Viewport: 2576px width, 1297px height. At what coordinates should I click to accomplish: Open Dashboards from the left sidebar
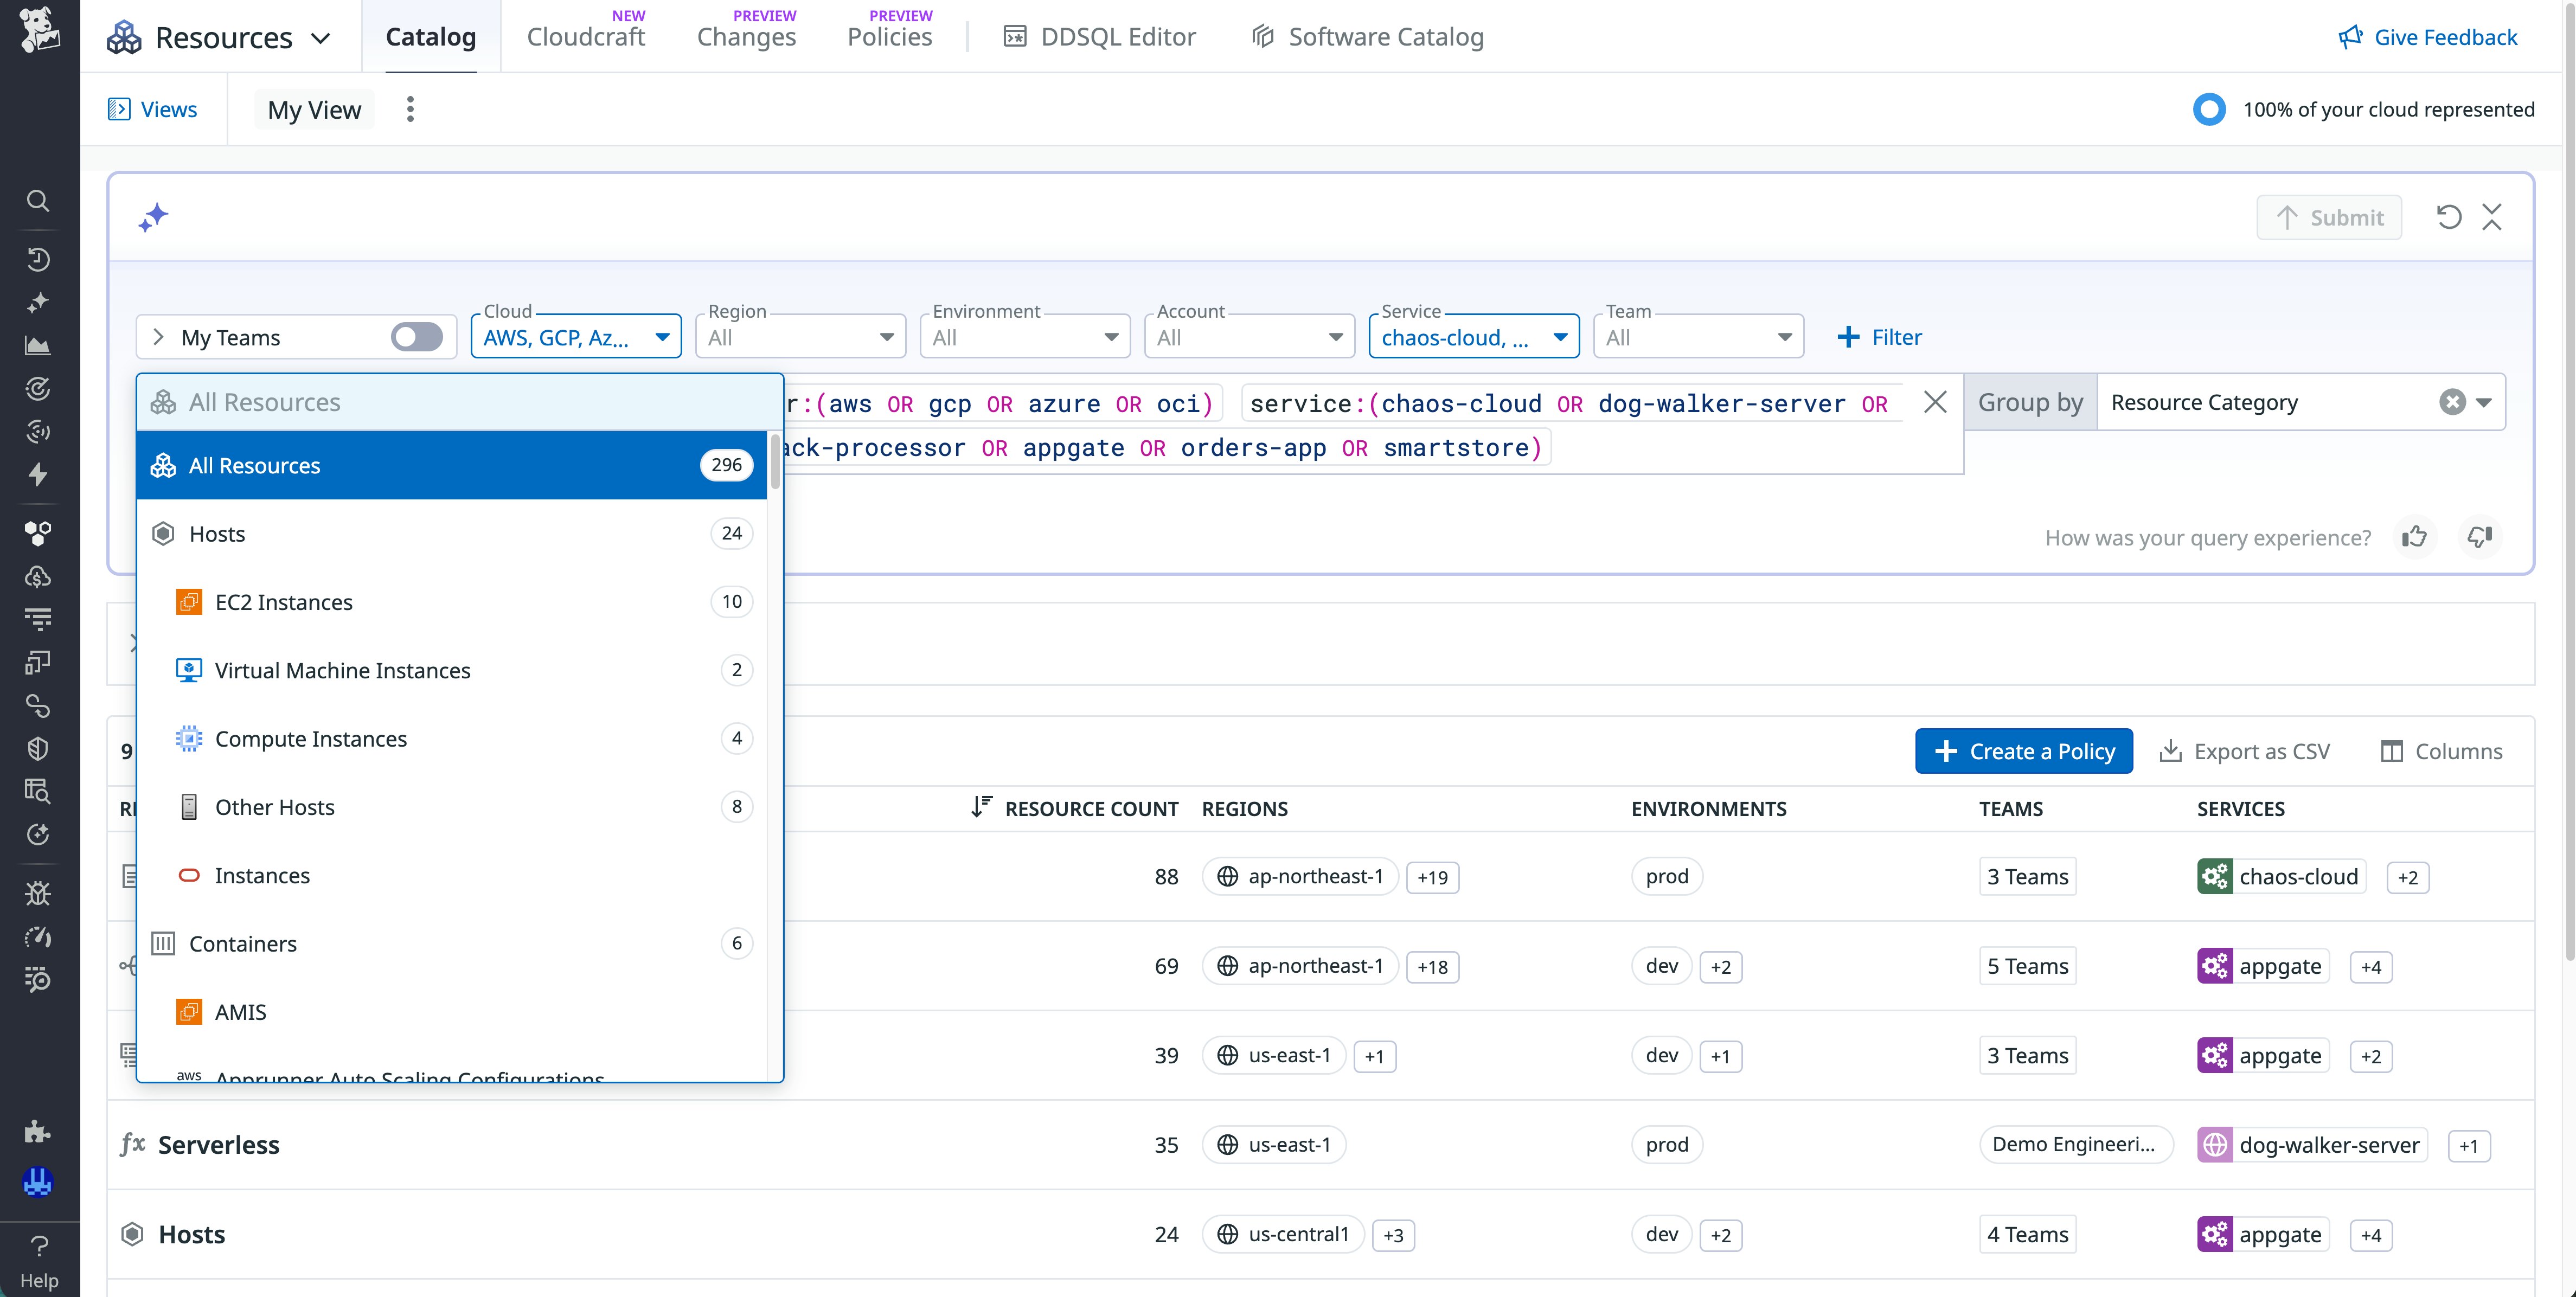coord(38,345)
